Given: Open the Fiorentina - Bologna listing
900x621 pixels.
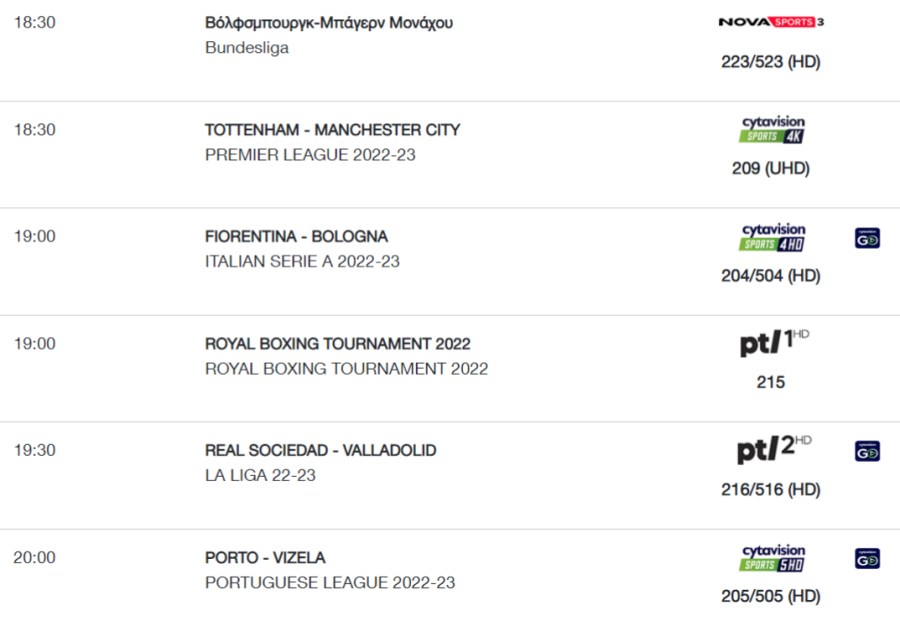Looking at the screenshot, I should coord(296,236).
